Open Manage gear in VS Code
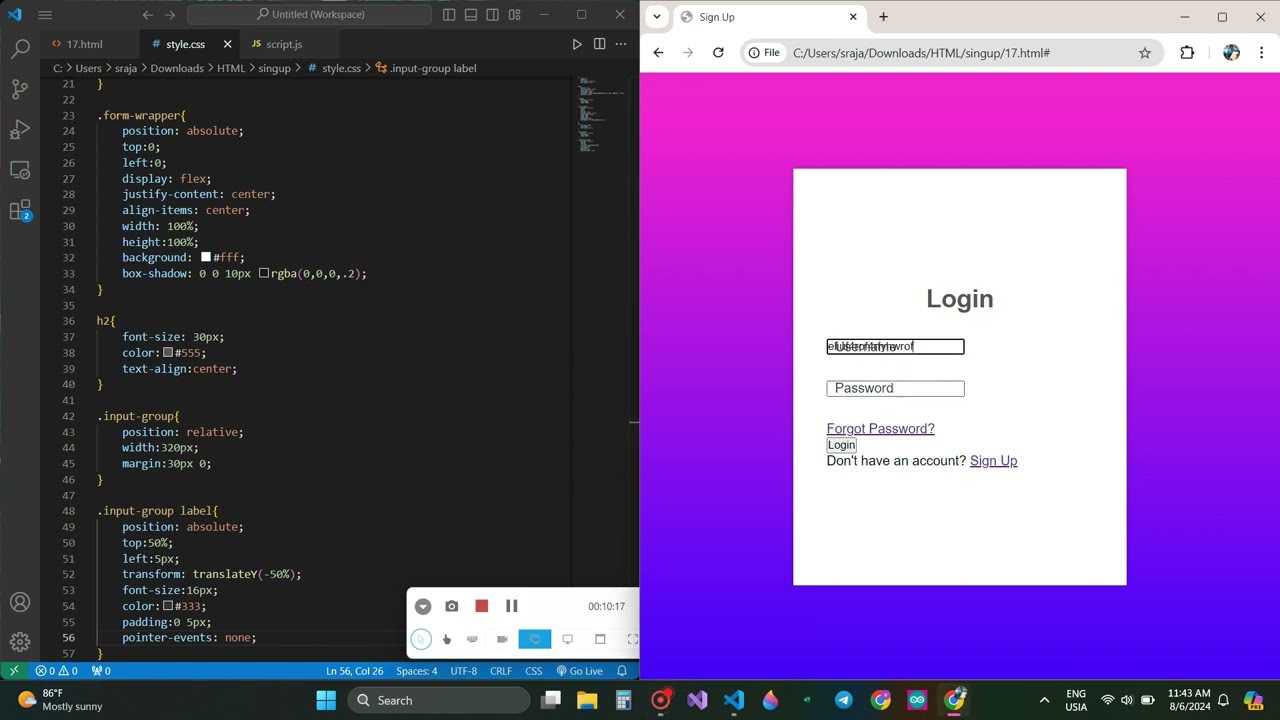The width and height of the screenshot is (1280, 720). [x=20, y=642]
